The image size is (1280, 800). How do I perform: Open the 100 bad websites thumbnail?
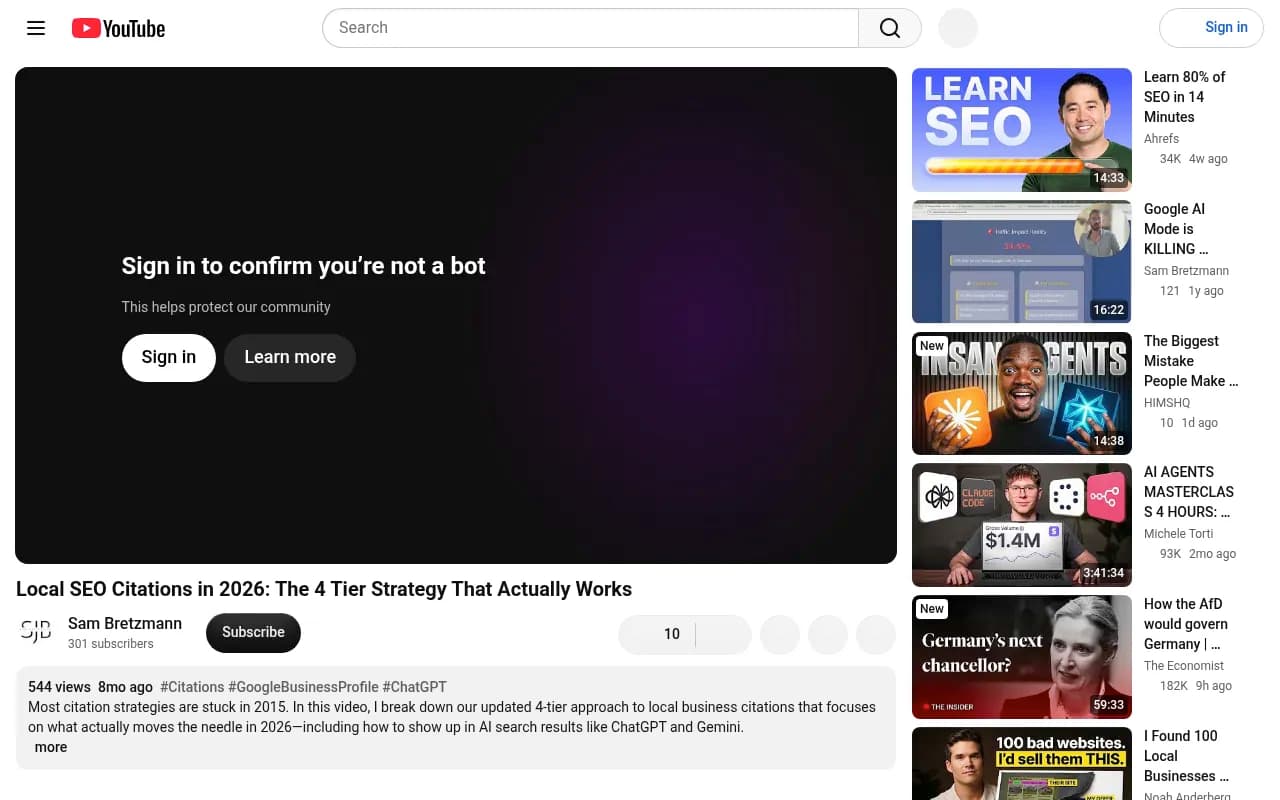(x=1022, y=764)
